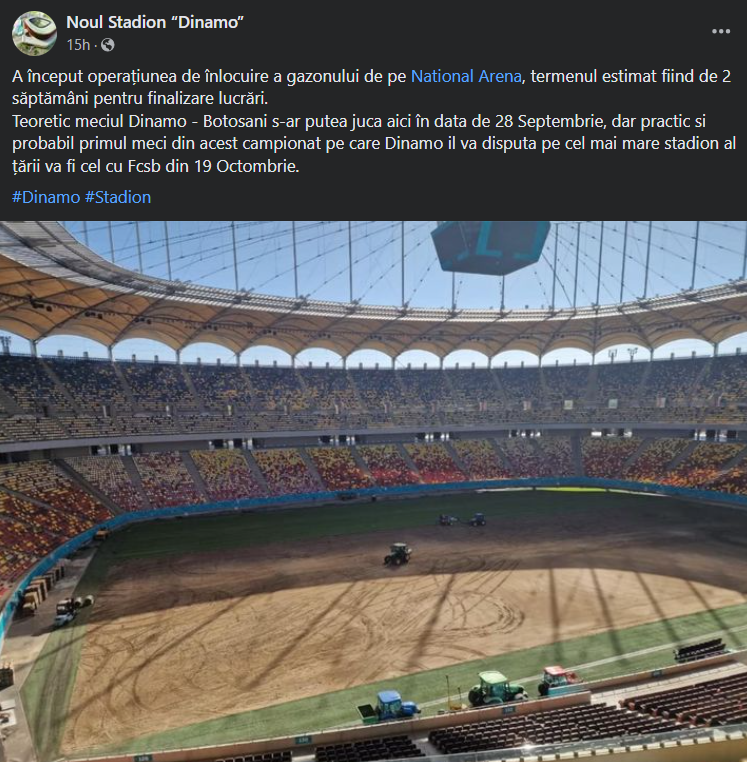
Task: Open the 15h post timestamp
Action: pos(78,45)
